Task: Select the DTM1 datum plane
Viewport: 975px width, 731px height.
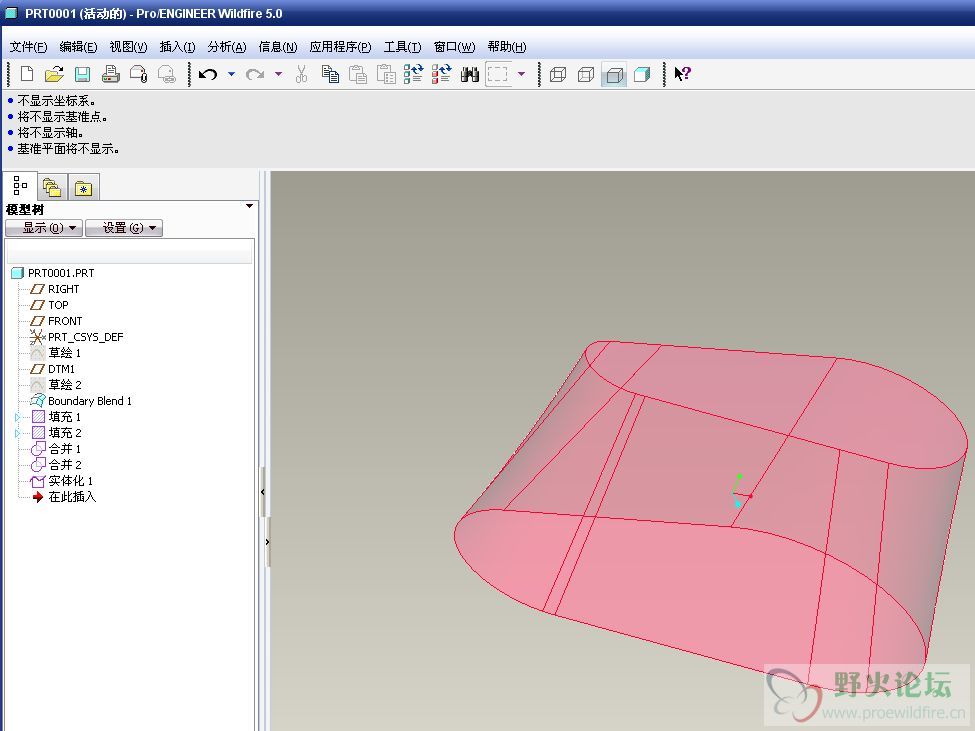Action: [61, 369]
